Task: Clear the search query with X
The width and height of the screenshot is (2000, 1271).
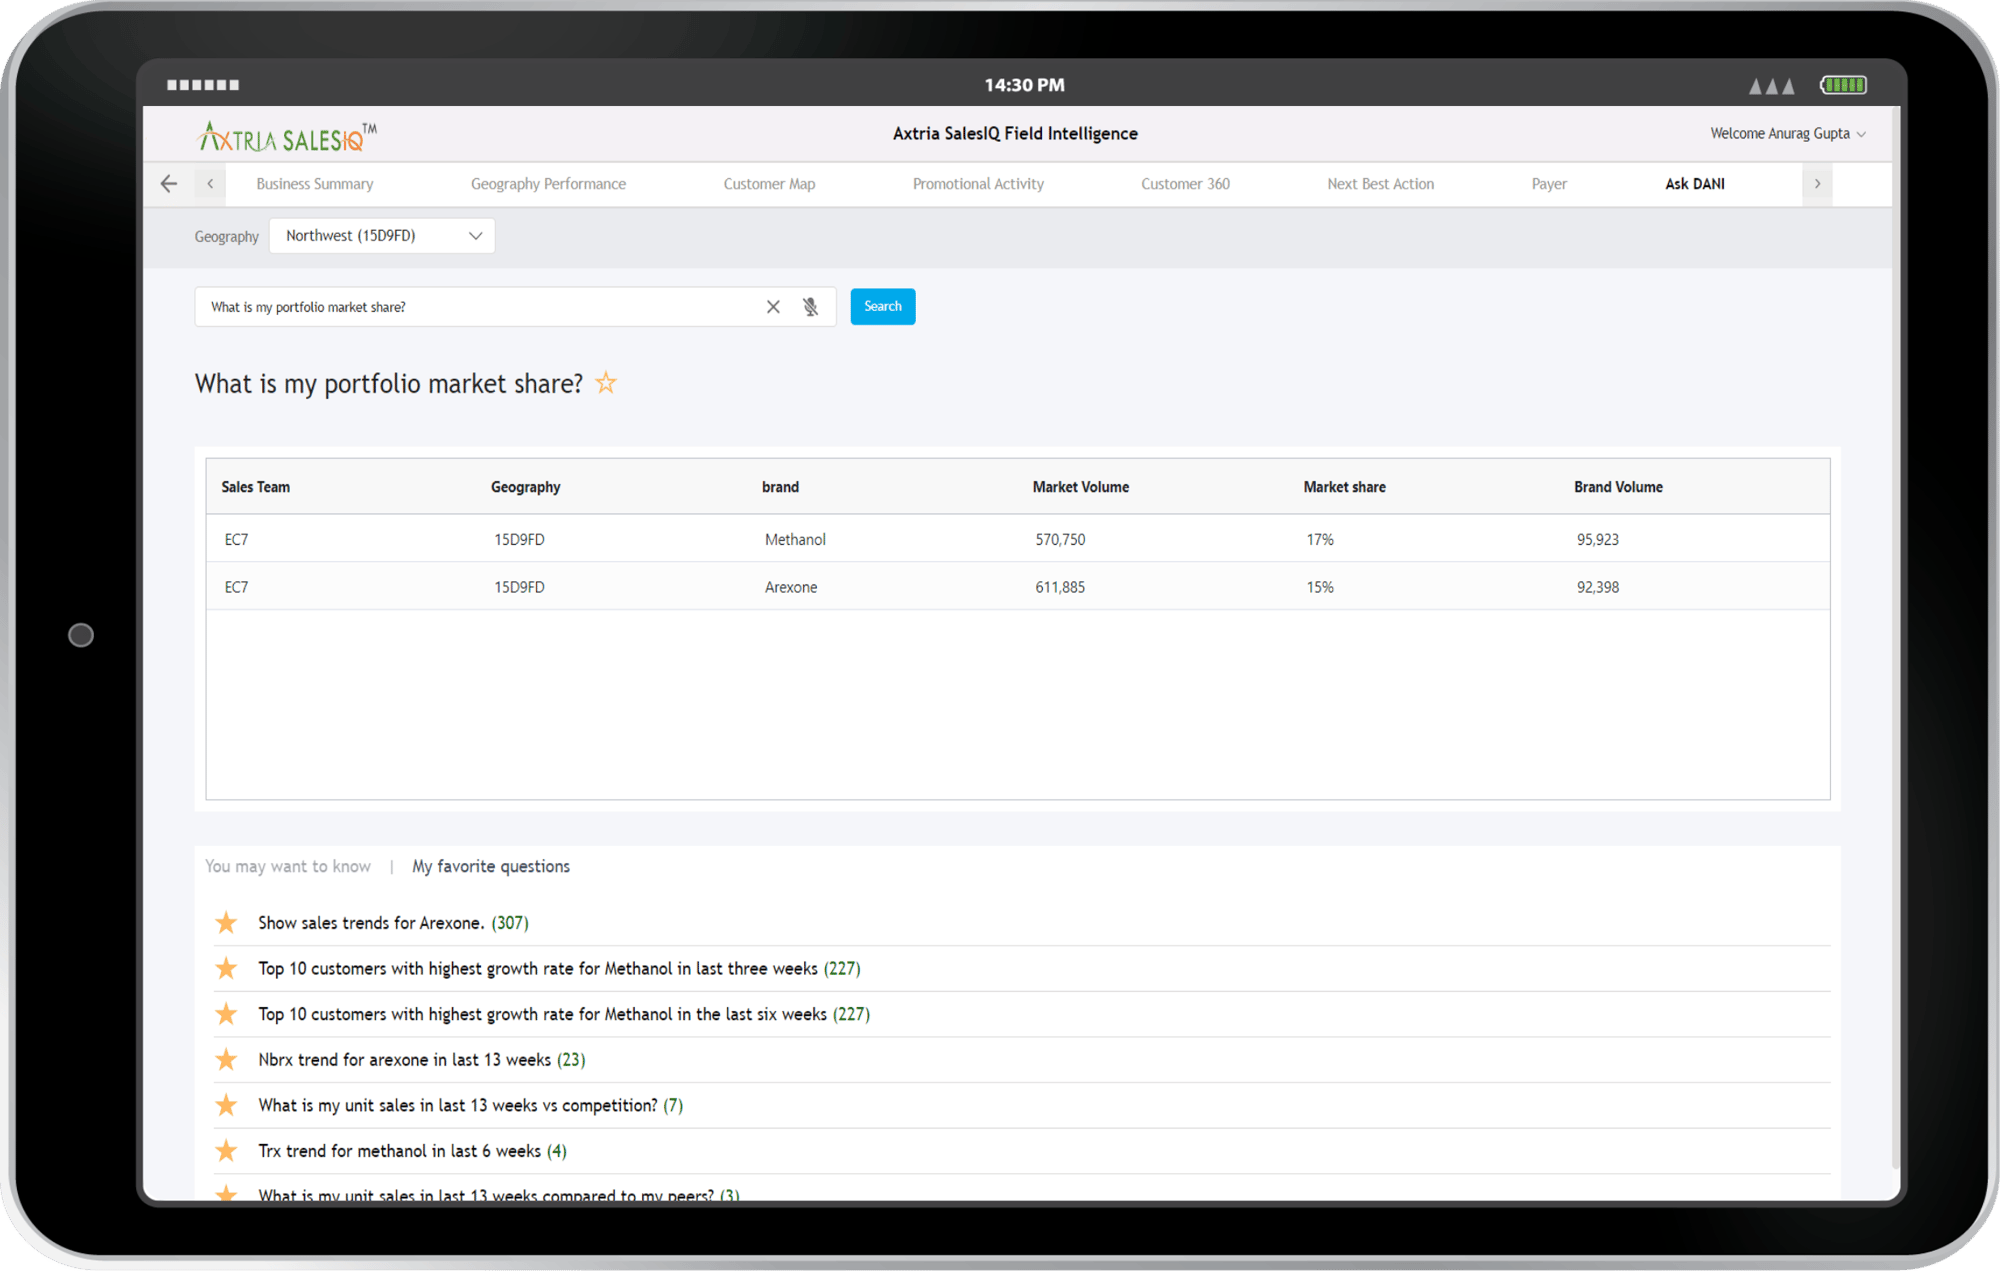Action: (x=773, y=307)
